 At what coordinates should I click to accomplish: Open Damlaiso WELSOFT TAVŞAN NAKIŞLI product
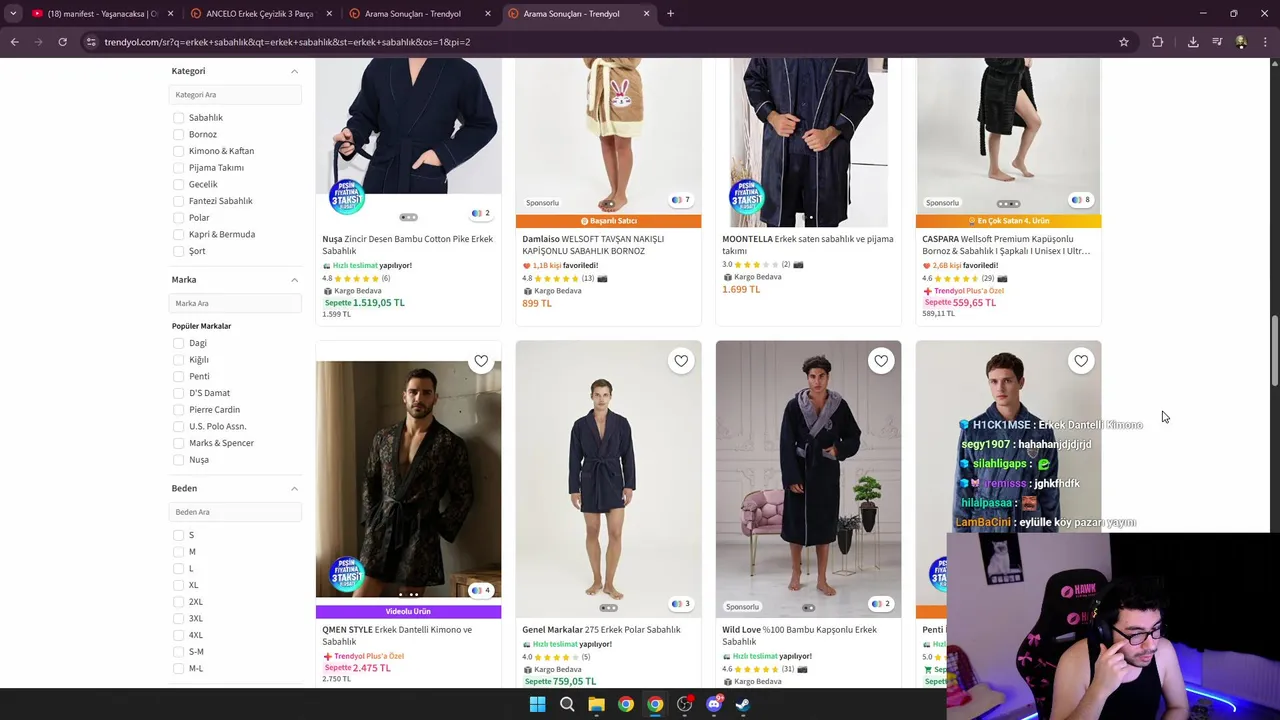coord(593,245)
